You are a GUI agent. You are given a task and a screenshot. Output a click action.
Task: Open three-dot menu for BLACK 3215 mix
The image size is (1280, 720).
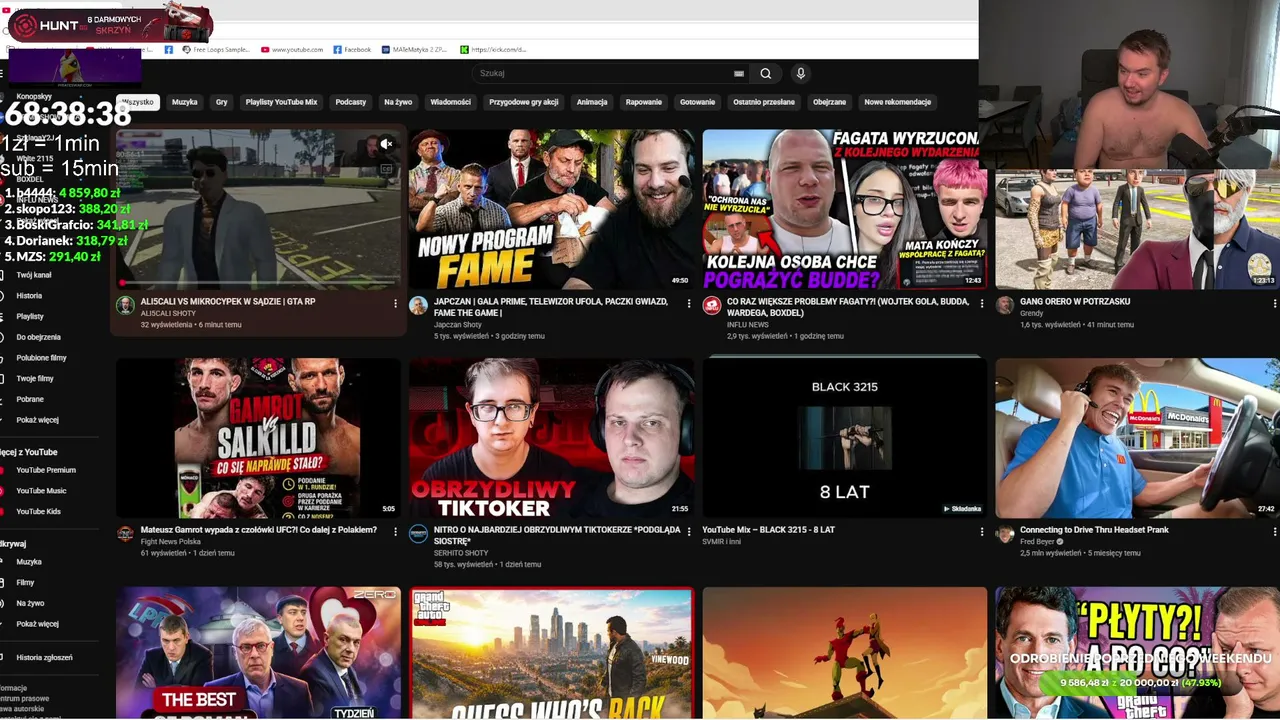[x=981, y=532]
